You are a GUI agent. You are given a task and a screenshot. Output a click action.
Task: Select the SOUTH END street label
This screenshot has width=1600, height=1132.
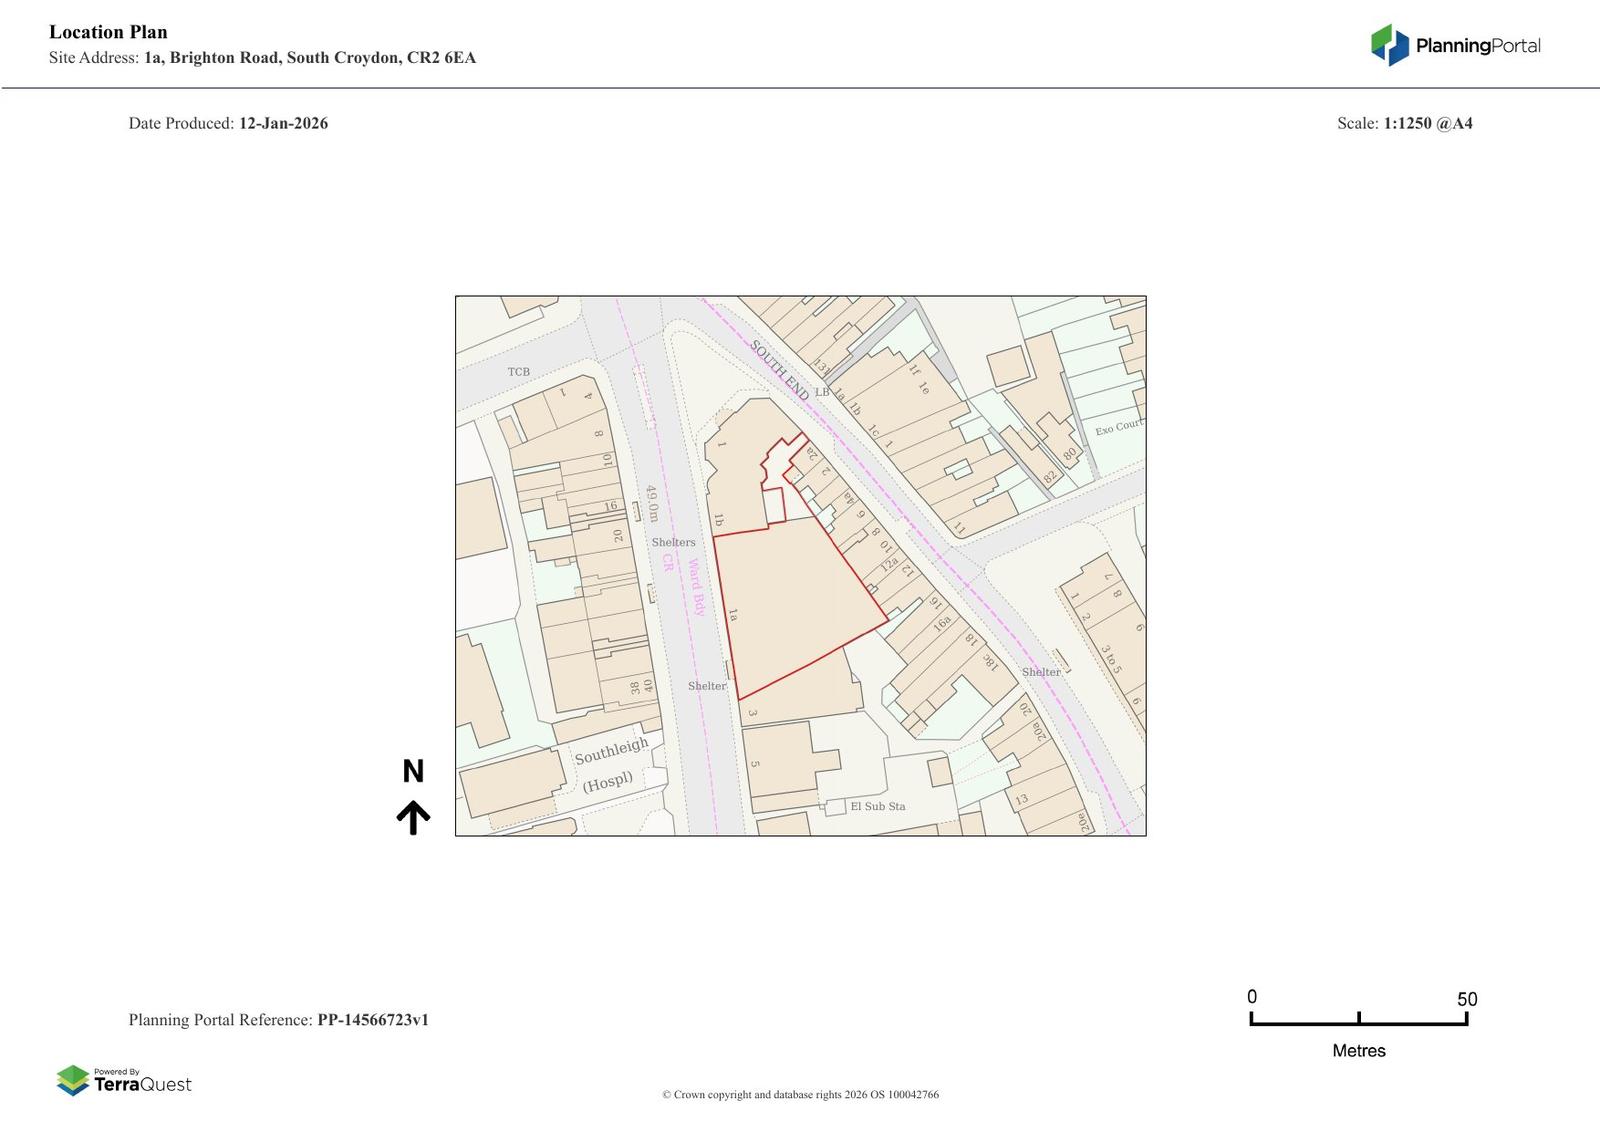(x=780, y=371)
